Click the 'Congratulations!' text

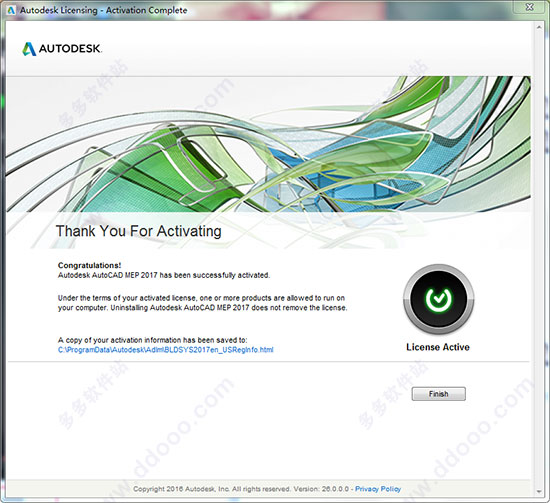coord(89,265)
